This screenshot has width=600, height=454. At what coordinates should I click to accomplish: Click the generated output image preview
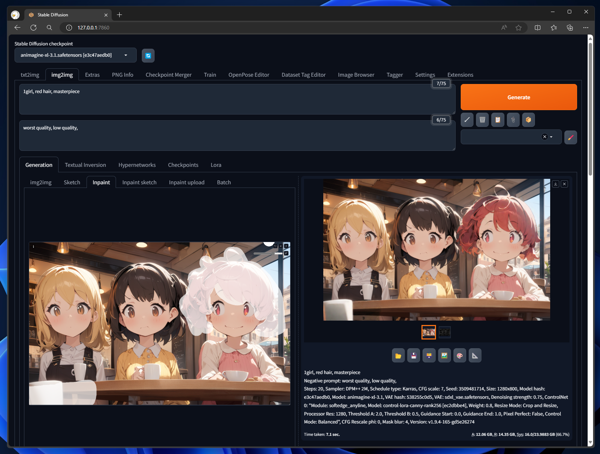click(x=437, y=250)
